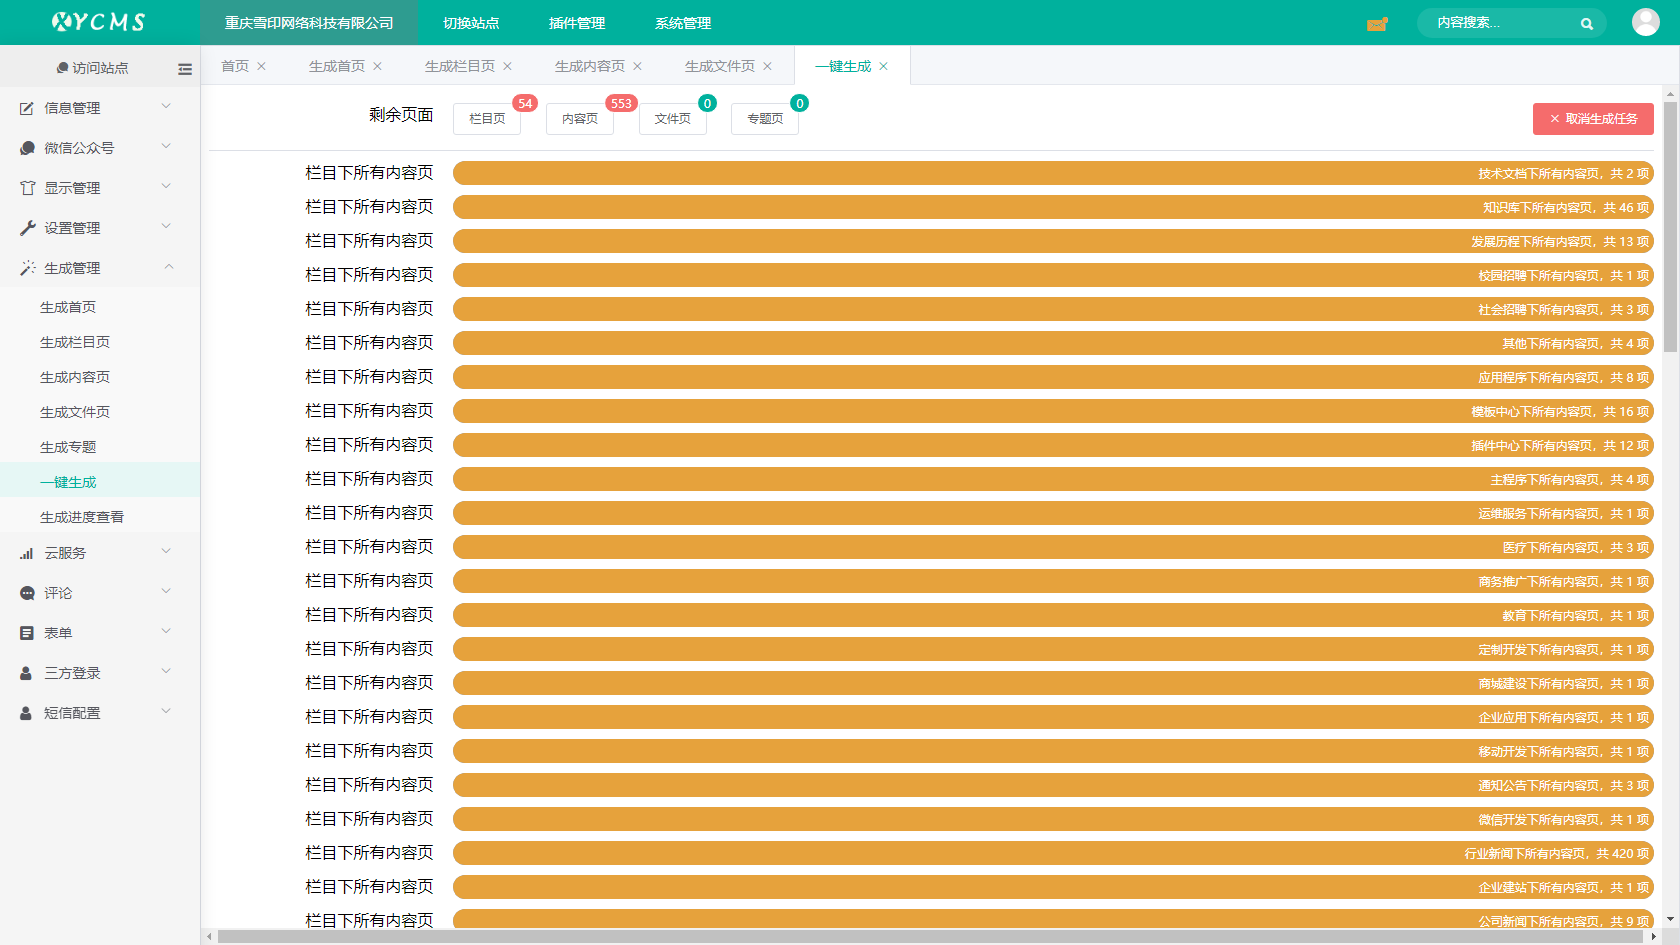1680x945 pixels.
Task: Switch to the 生成文件页 tab
Action: (x=720, y=66)
